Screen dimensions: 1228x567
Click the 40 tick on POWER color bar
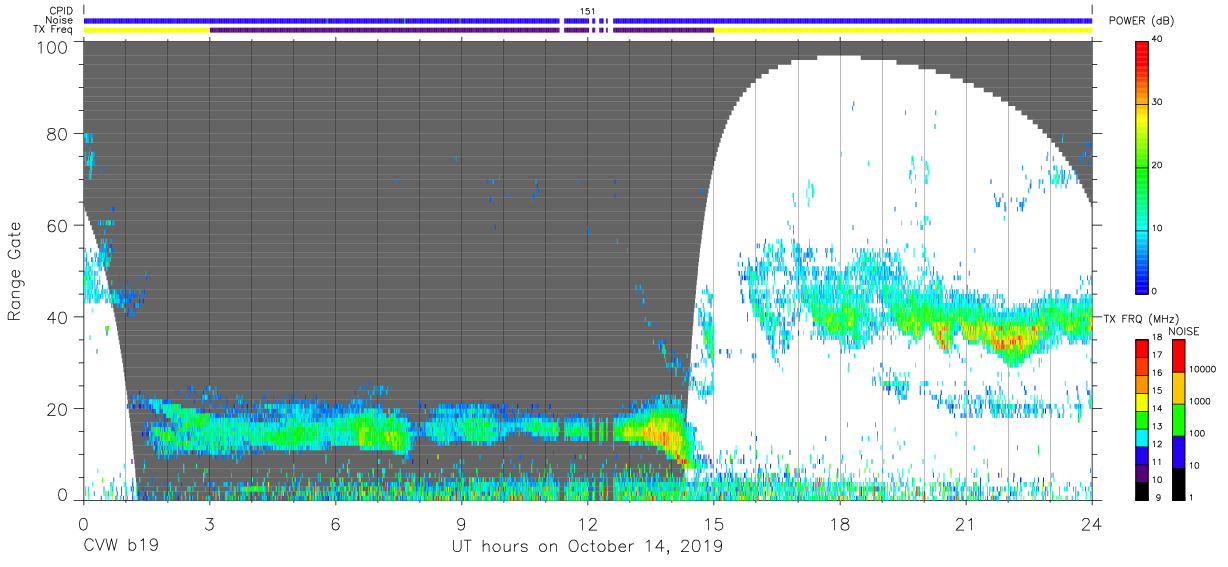tap(1157, 39)
